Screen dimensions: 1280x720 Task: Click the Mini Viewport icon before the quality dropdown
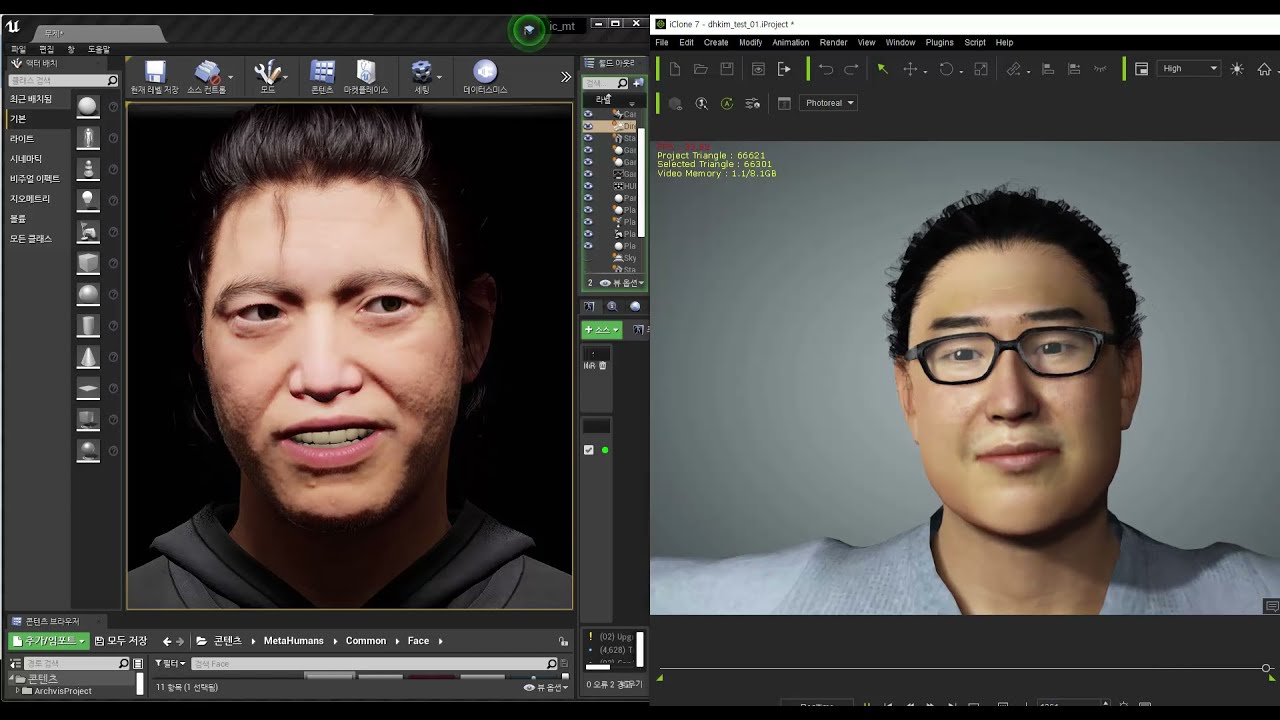[1141, 69]
